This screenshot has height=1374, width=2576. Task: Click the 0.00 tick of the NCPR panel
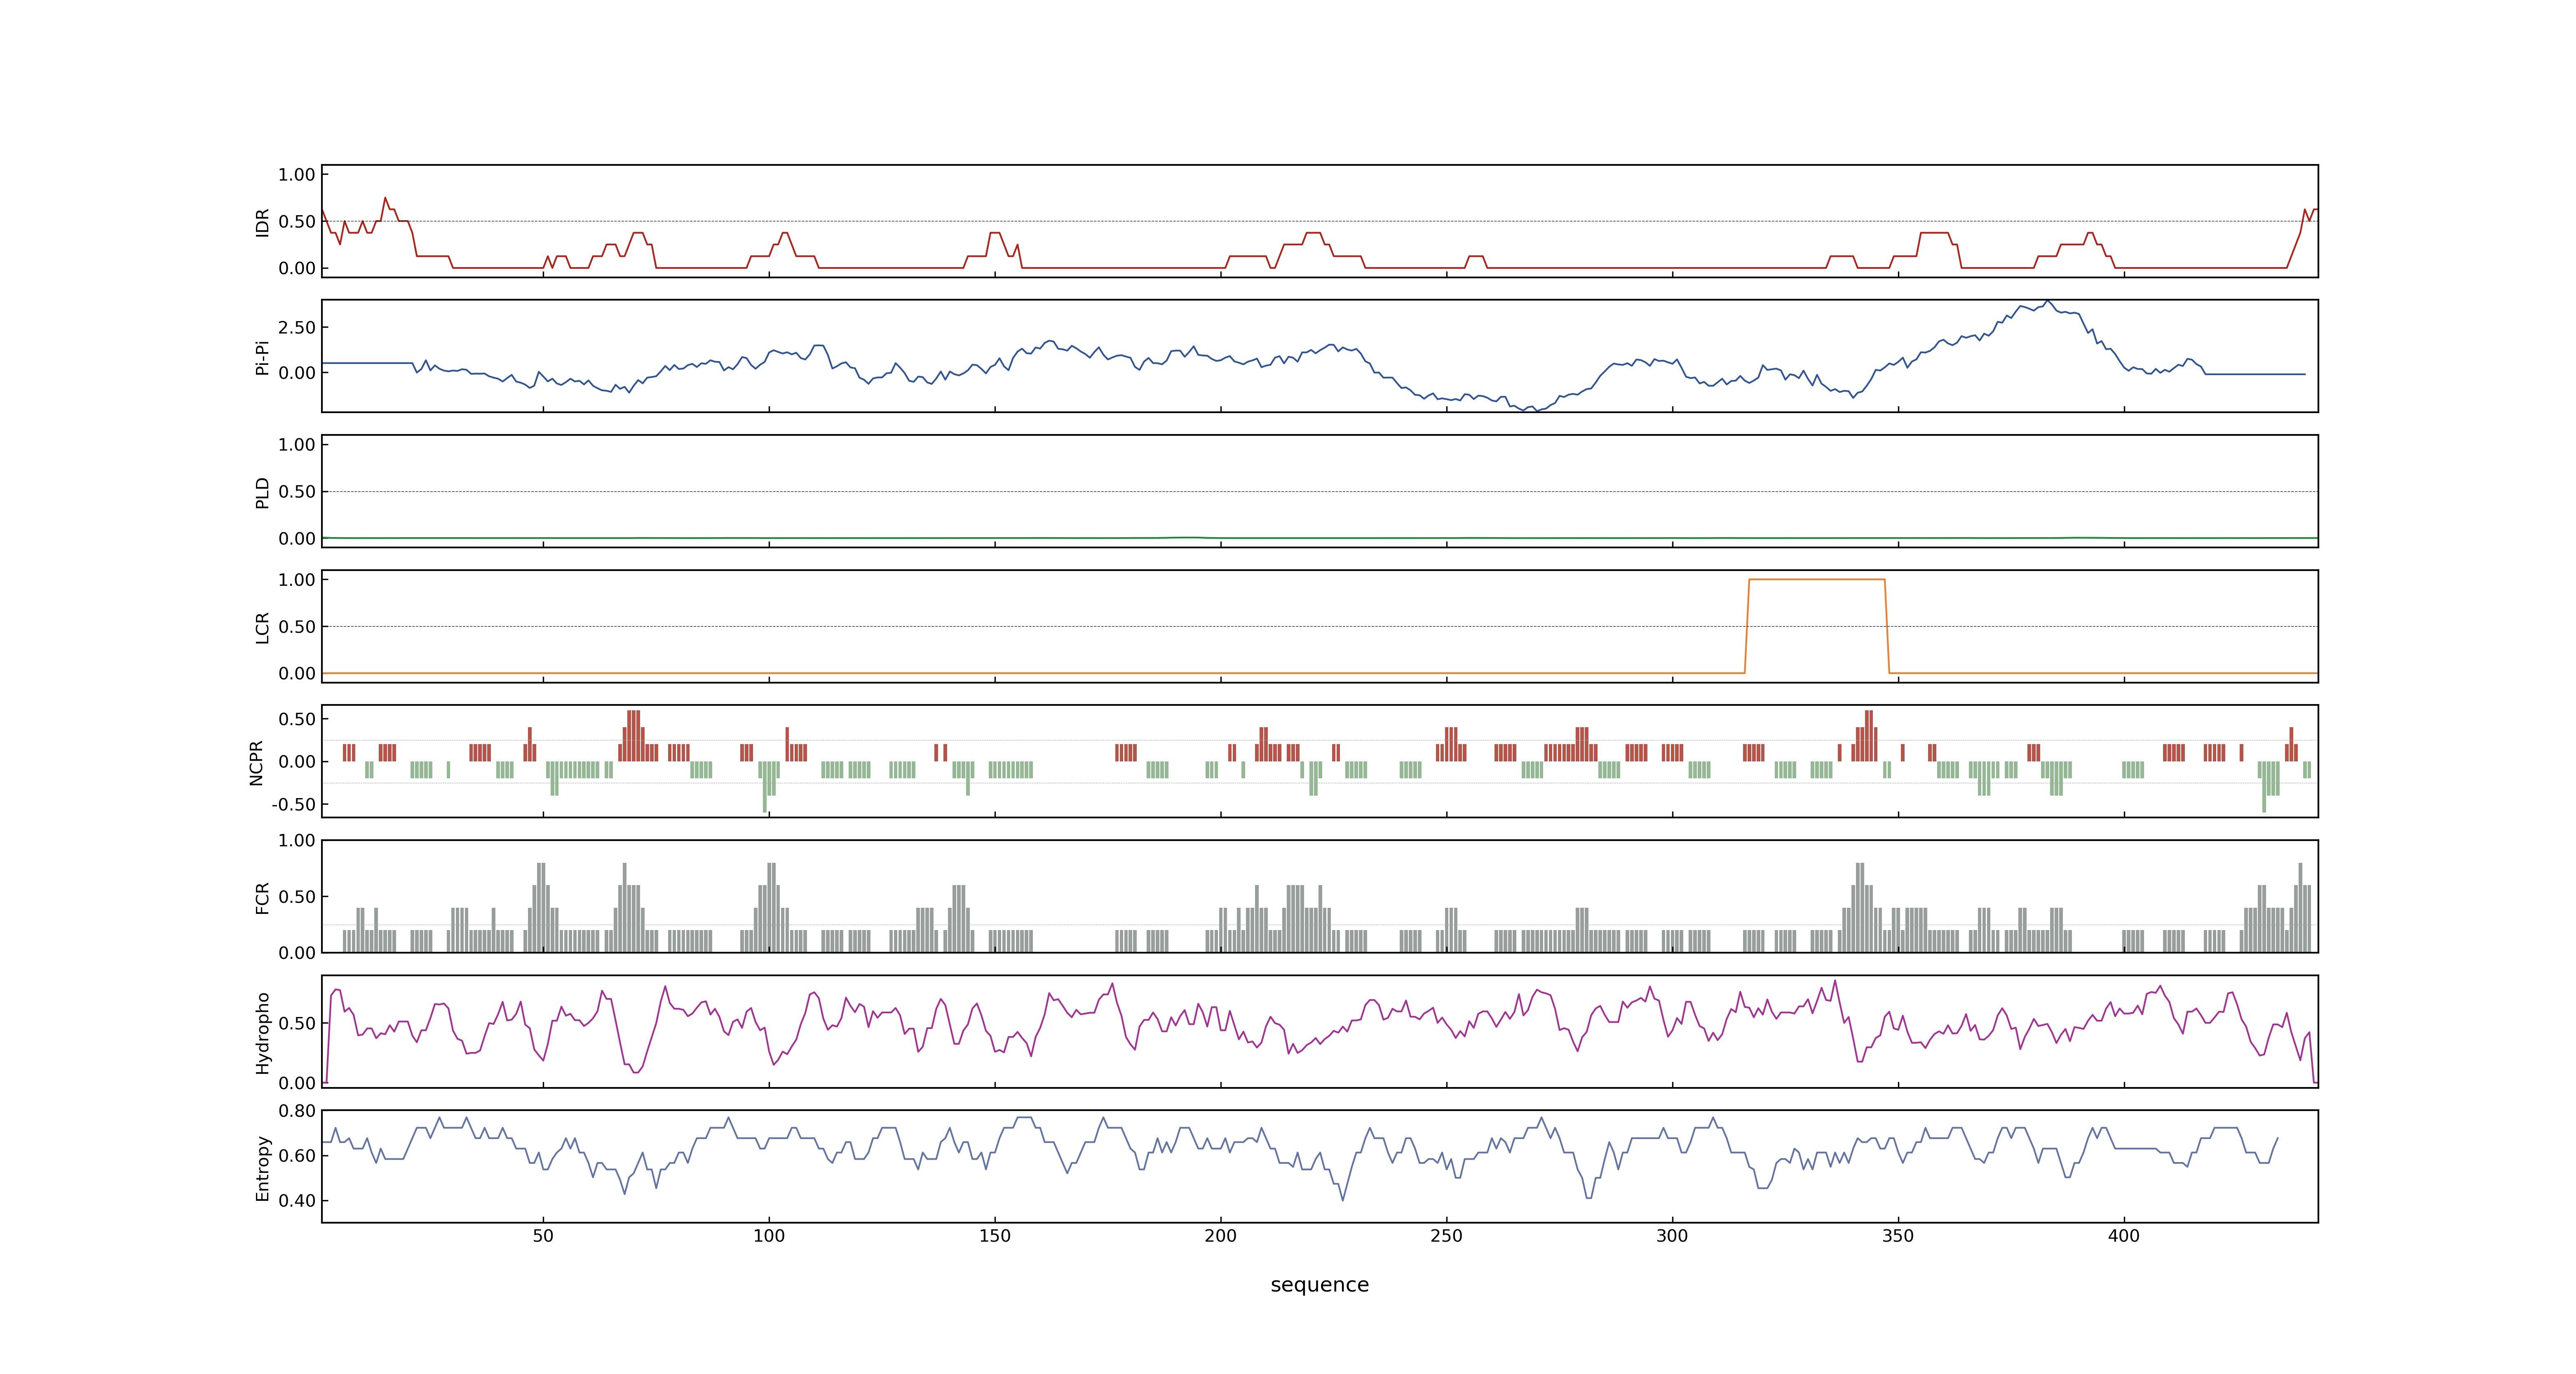297,762
